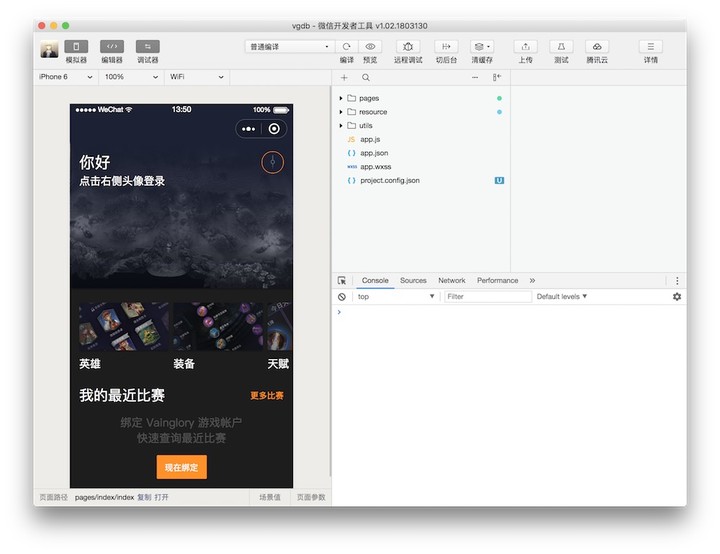Click the U status badge on project.config.json

coord(499,181)
